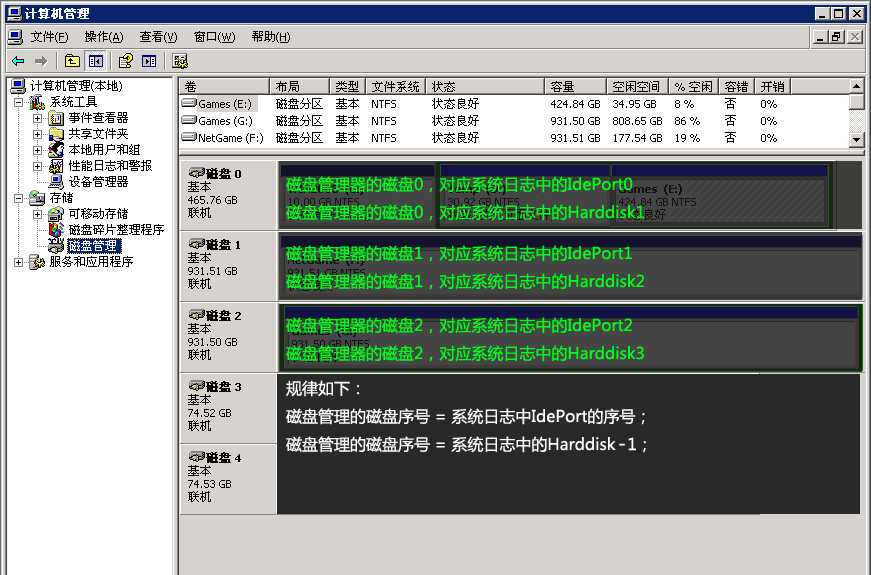The width and height of the screenshot is (871, 575).
Task: Select 磁盘管理 tree item
Action: 94,246
